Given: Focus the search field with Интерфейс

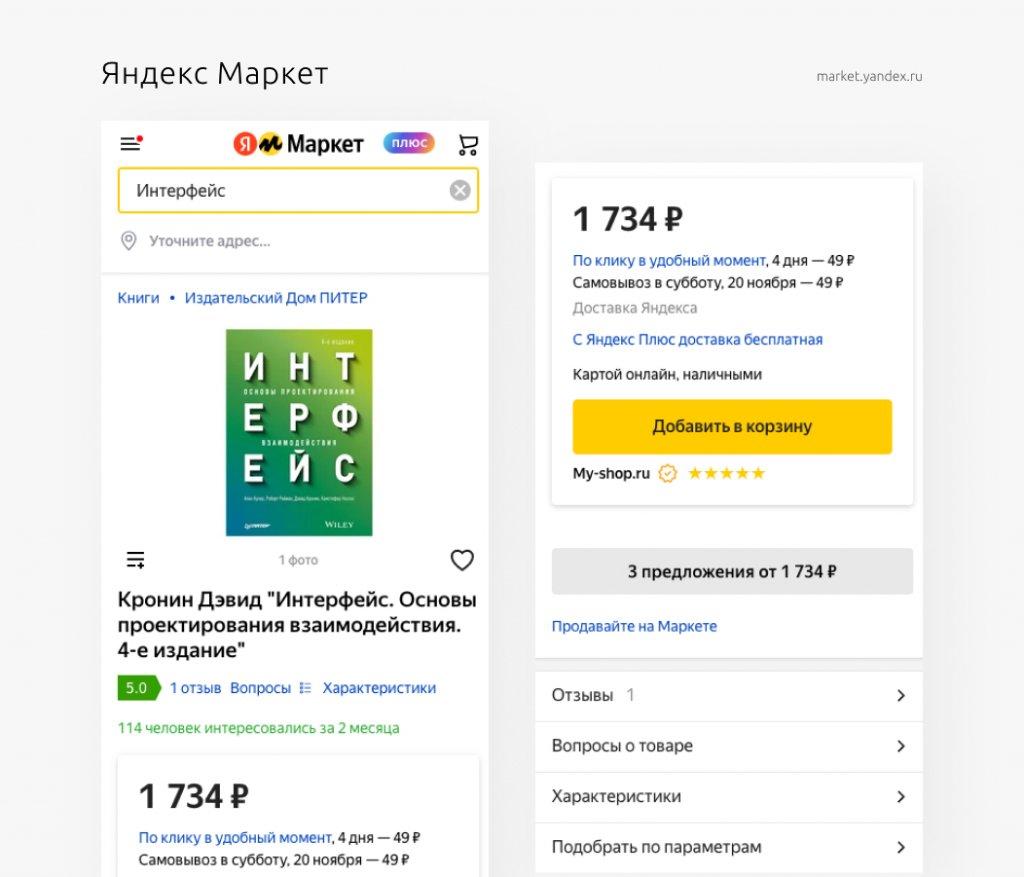Looking at the screenshot, I should [x=298, y=190].
